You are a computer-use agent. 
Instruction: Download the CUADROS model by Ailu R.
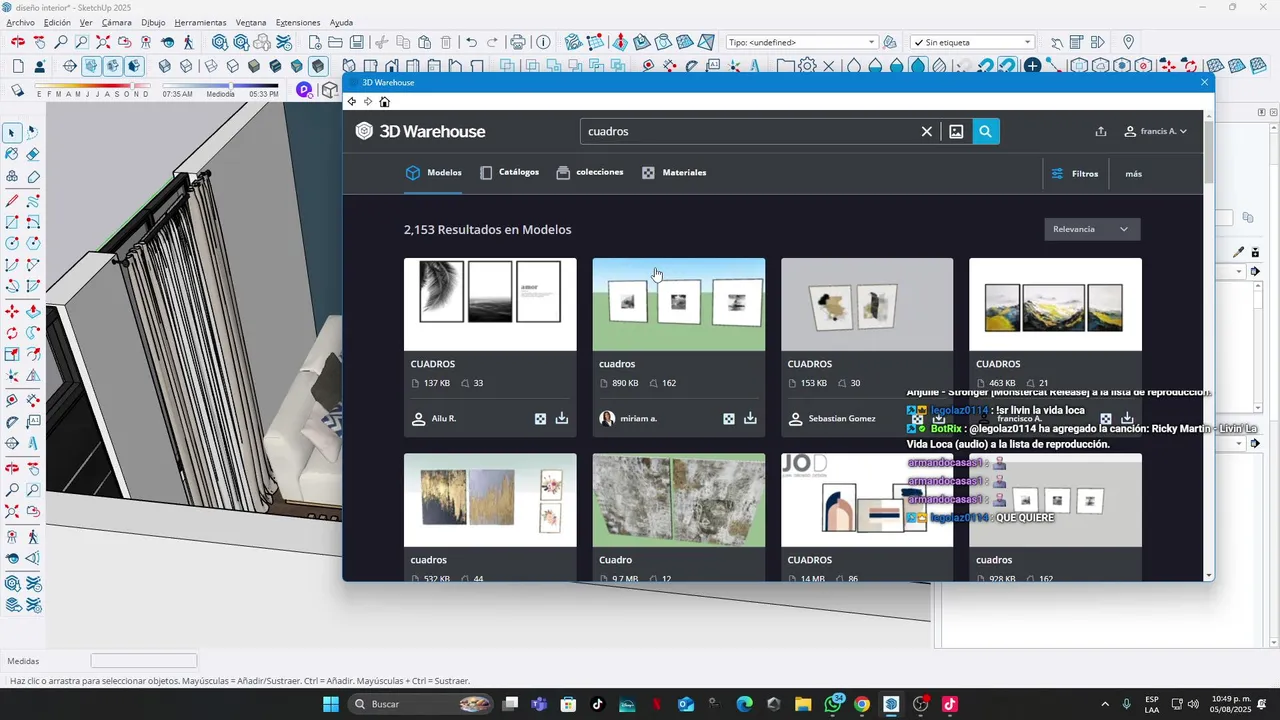tap(562, 418)
